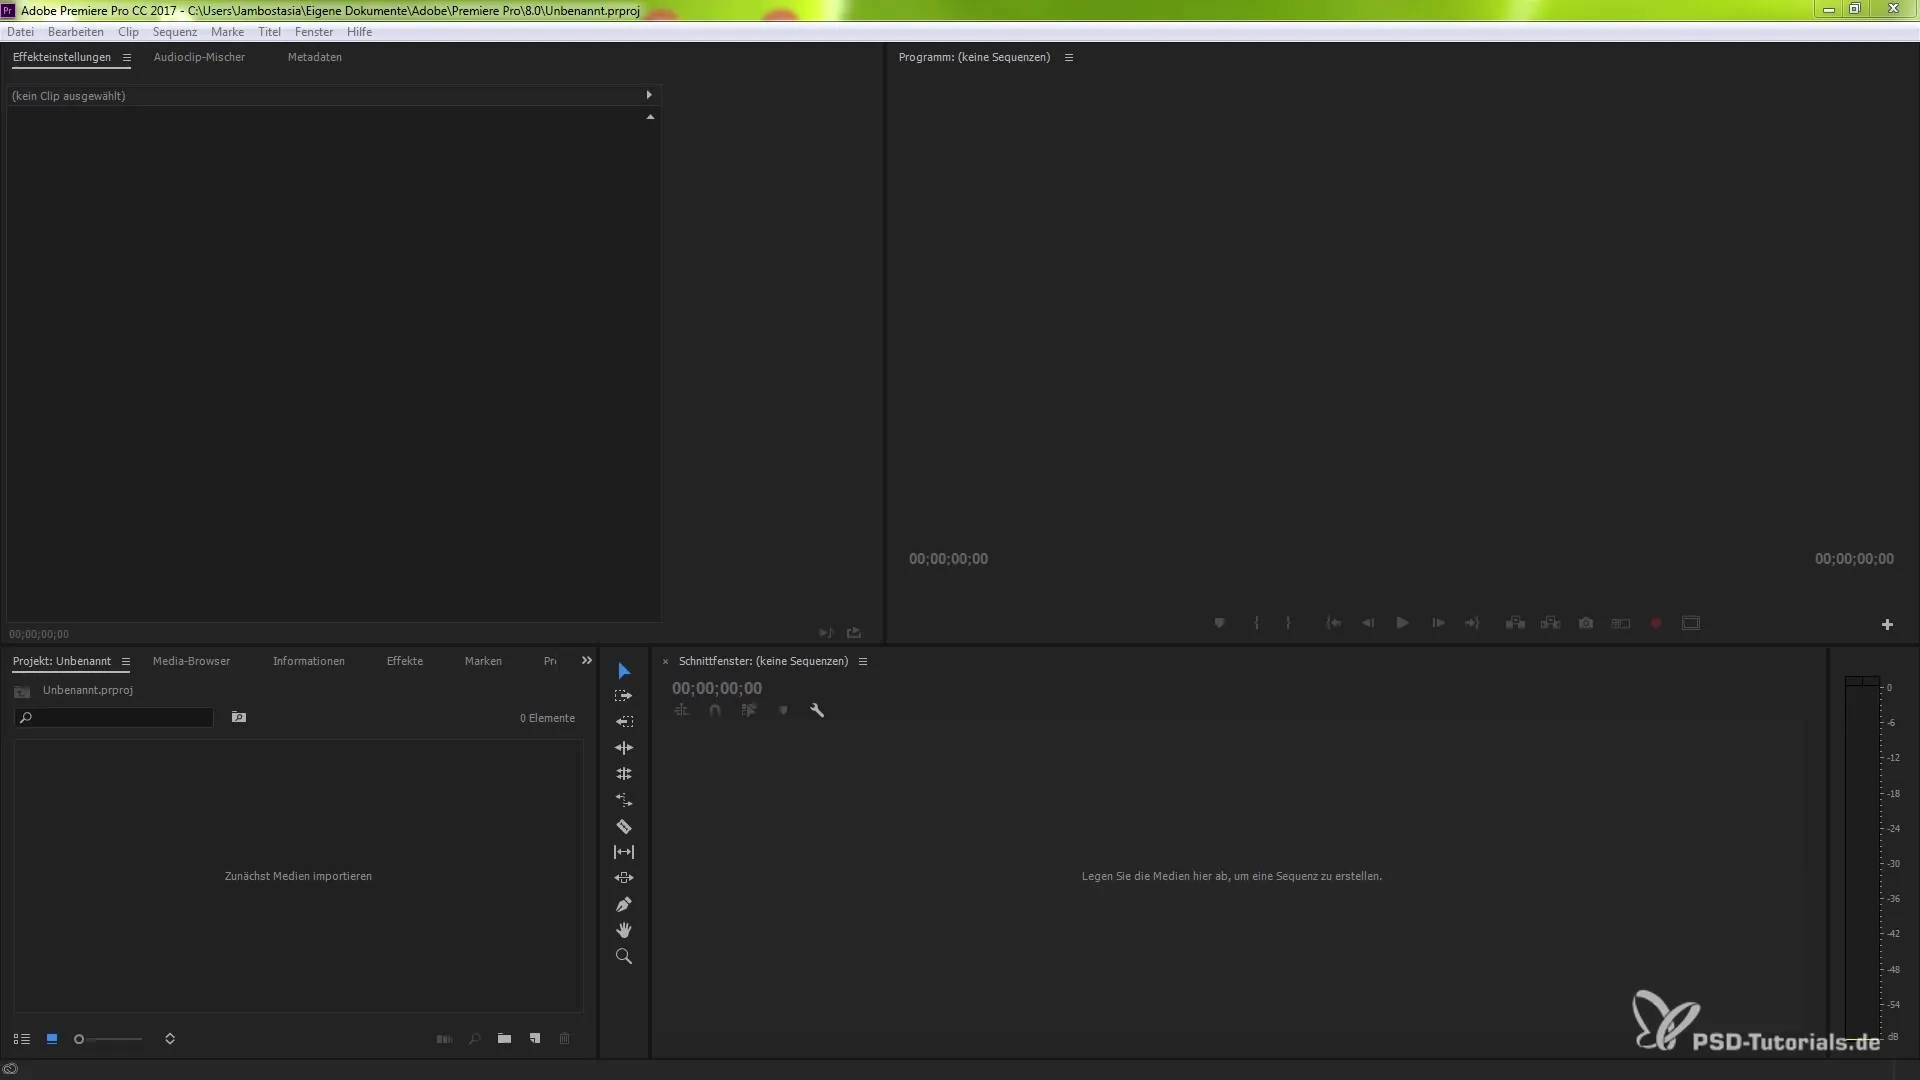
Task: Toggle Linked Selection in timeline
Action: pos(749,711)
